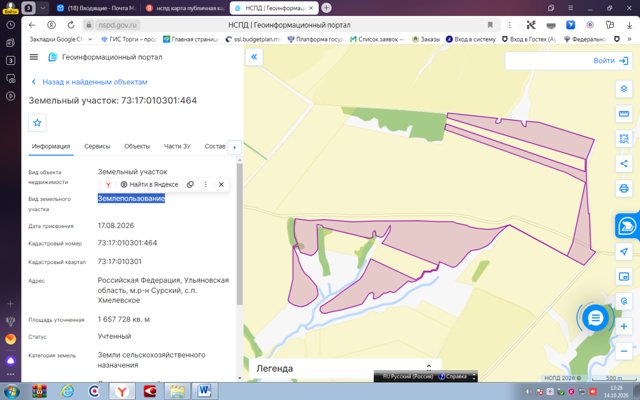This screenshot has width=640, height=400.
Task: Open browser downloads
Action: tap(629, 25)
